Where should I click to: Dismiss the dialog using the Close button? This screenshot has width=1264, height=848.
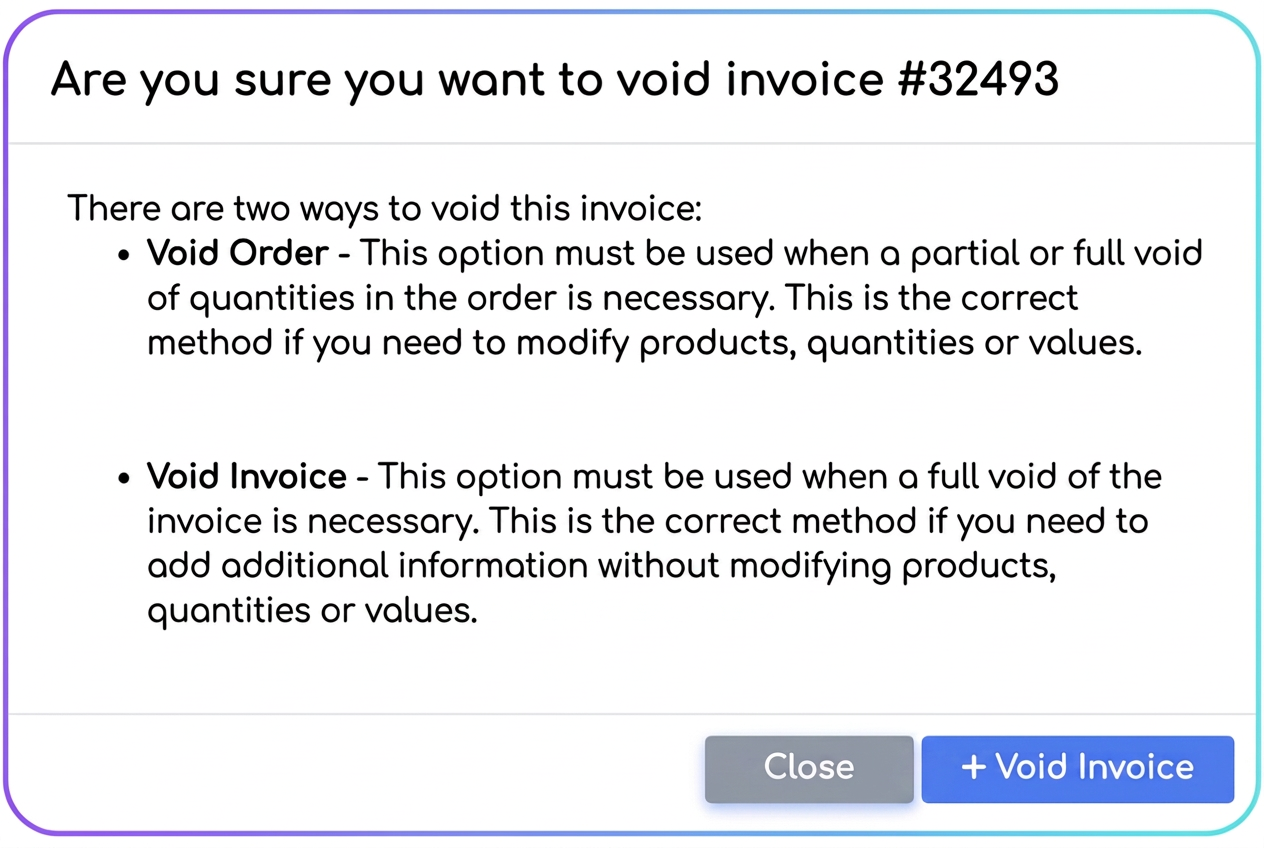809,769
